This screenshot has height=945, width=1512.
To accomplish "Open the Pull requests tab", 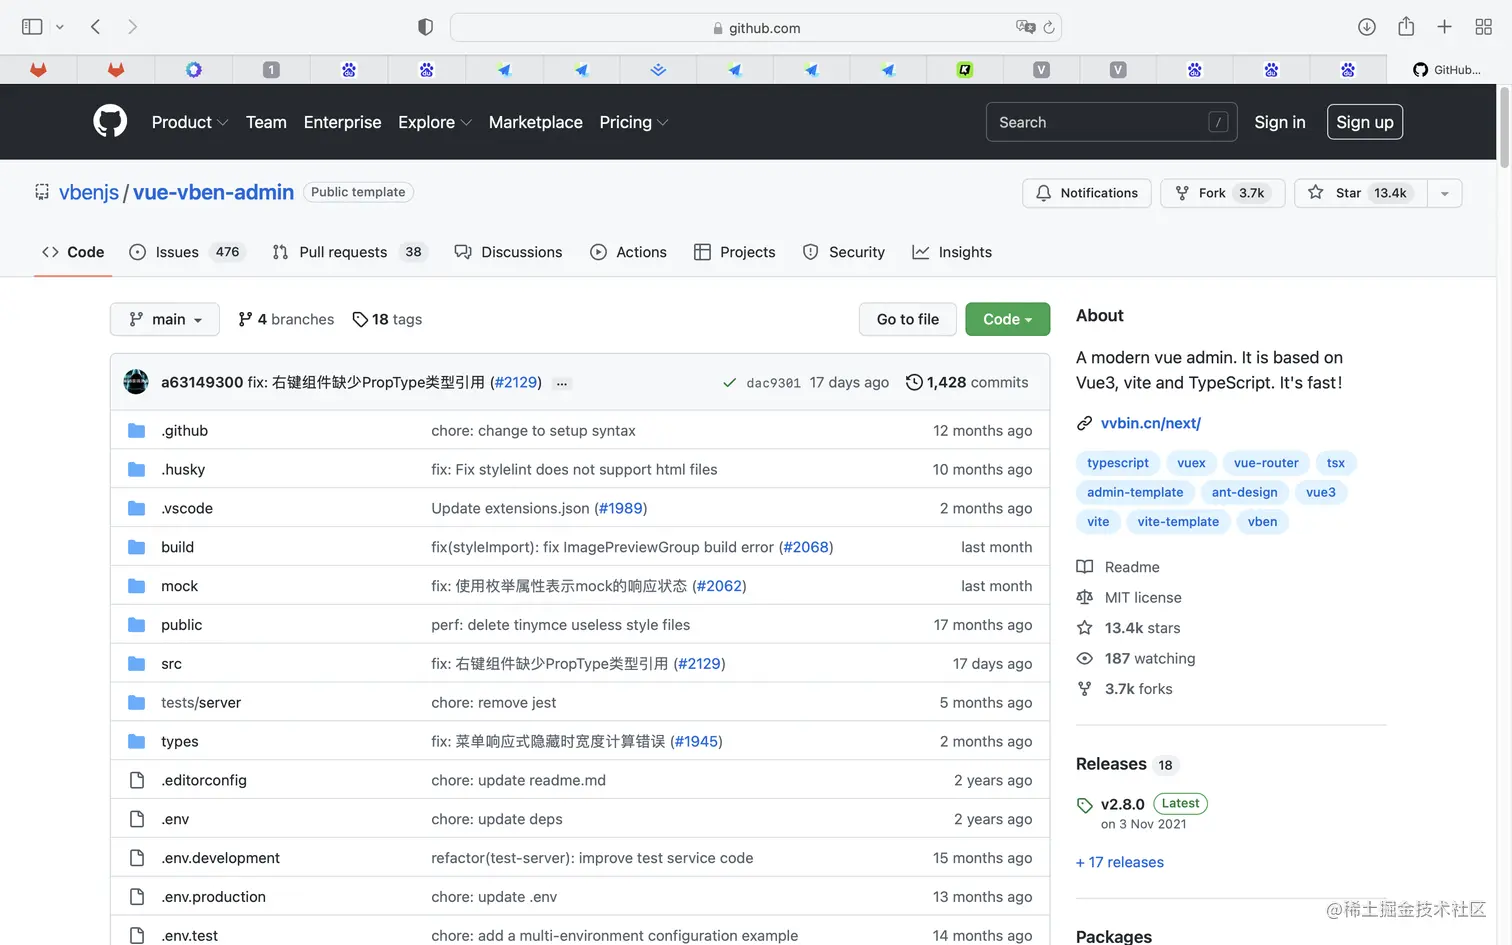I will tap(349, 252).
